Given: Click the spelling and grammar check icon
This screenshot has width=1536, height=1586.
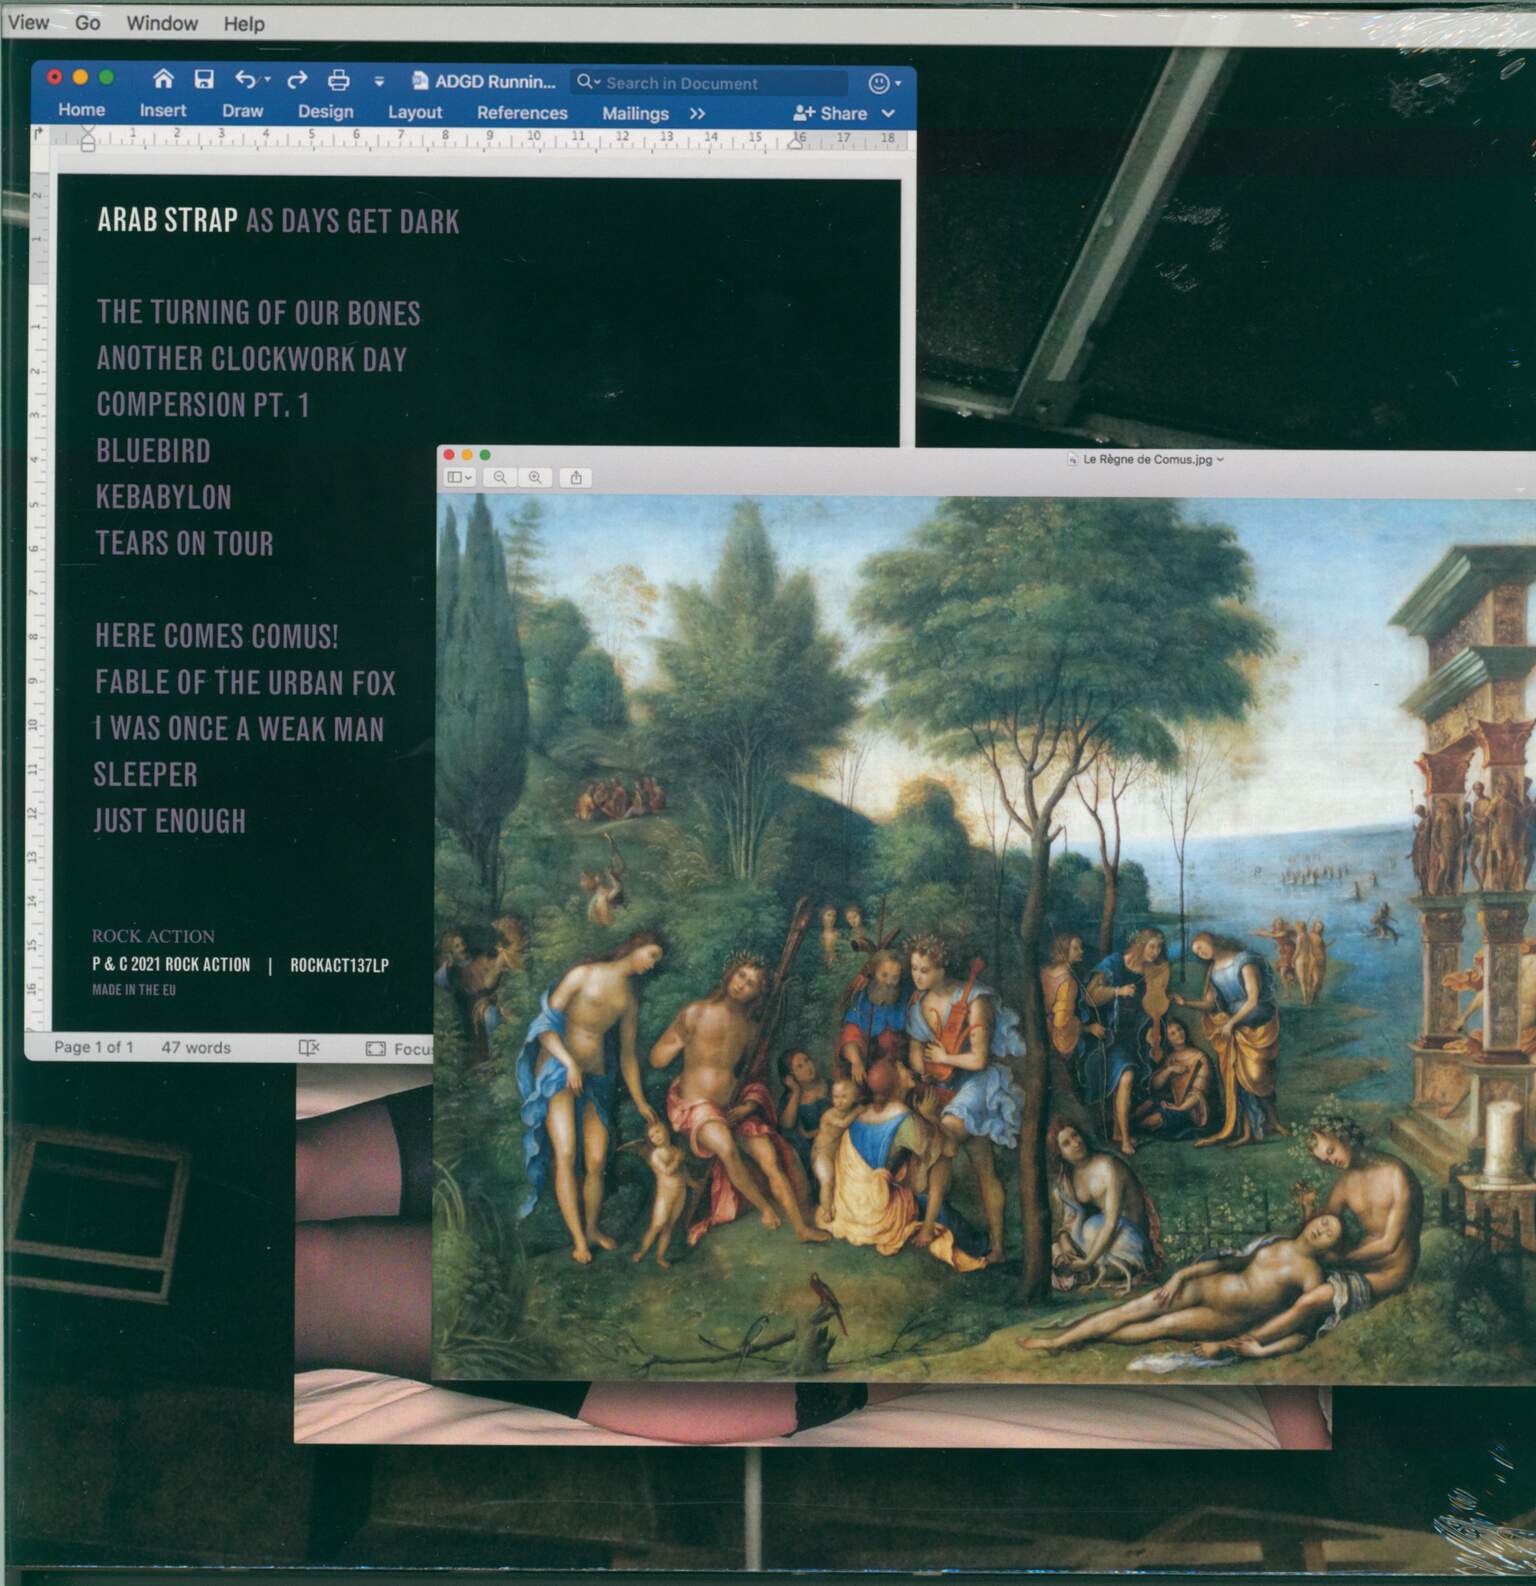Looking at the screenshot, I should point(309,1048).
